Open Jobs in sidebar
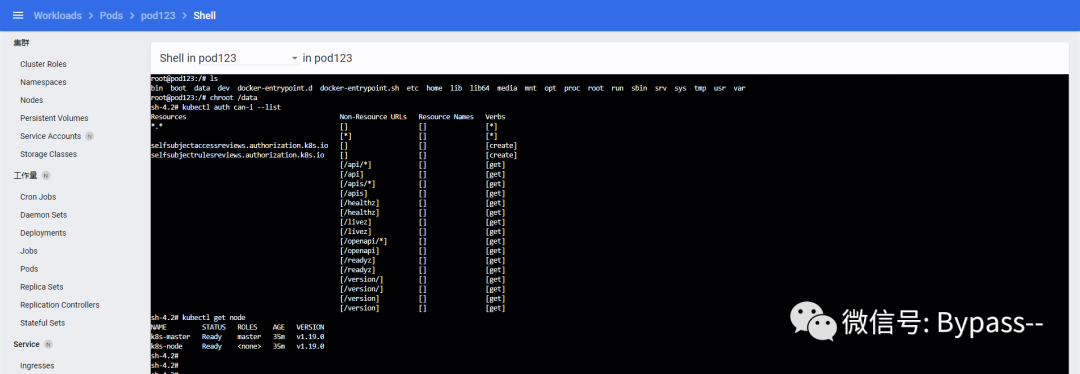Screen dimensions: 1080x374 pos(29,251)
